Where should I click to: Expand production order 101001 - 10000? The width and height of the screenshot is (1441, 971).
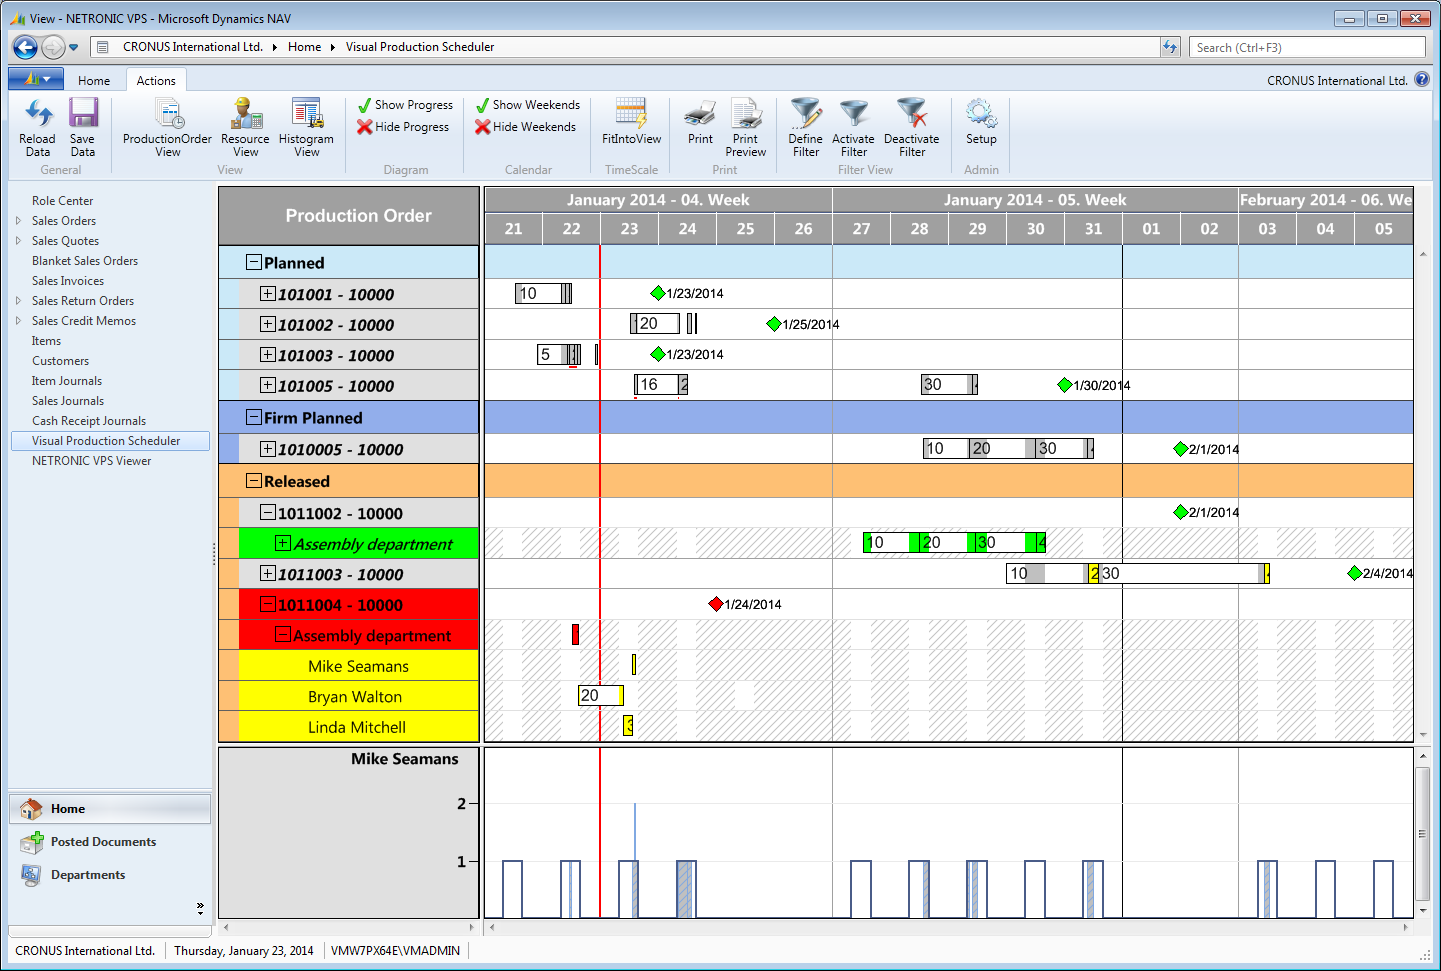pos(267,293)
